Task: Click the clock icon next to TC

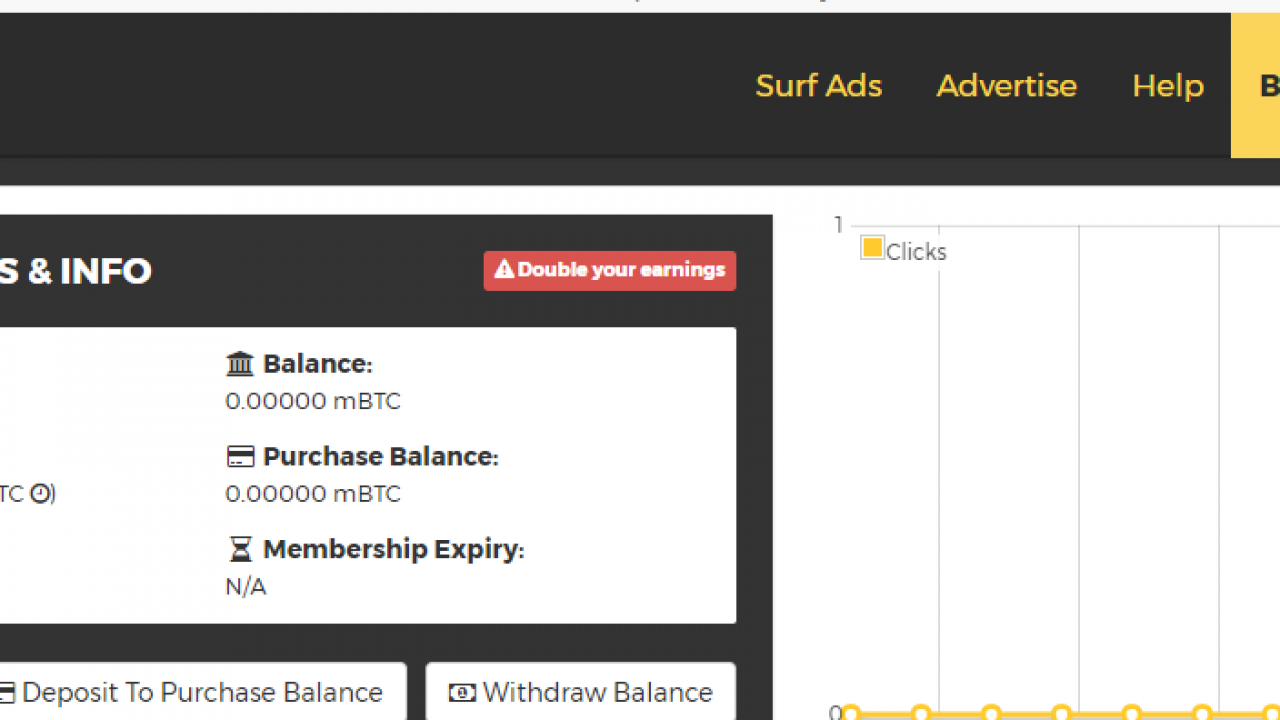Action: coord(40,493)
